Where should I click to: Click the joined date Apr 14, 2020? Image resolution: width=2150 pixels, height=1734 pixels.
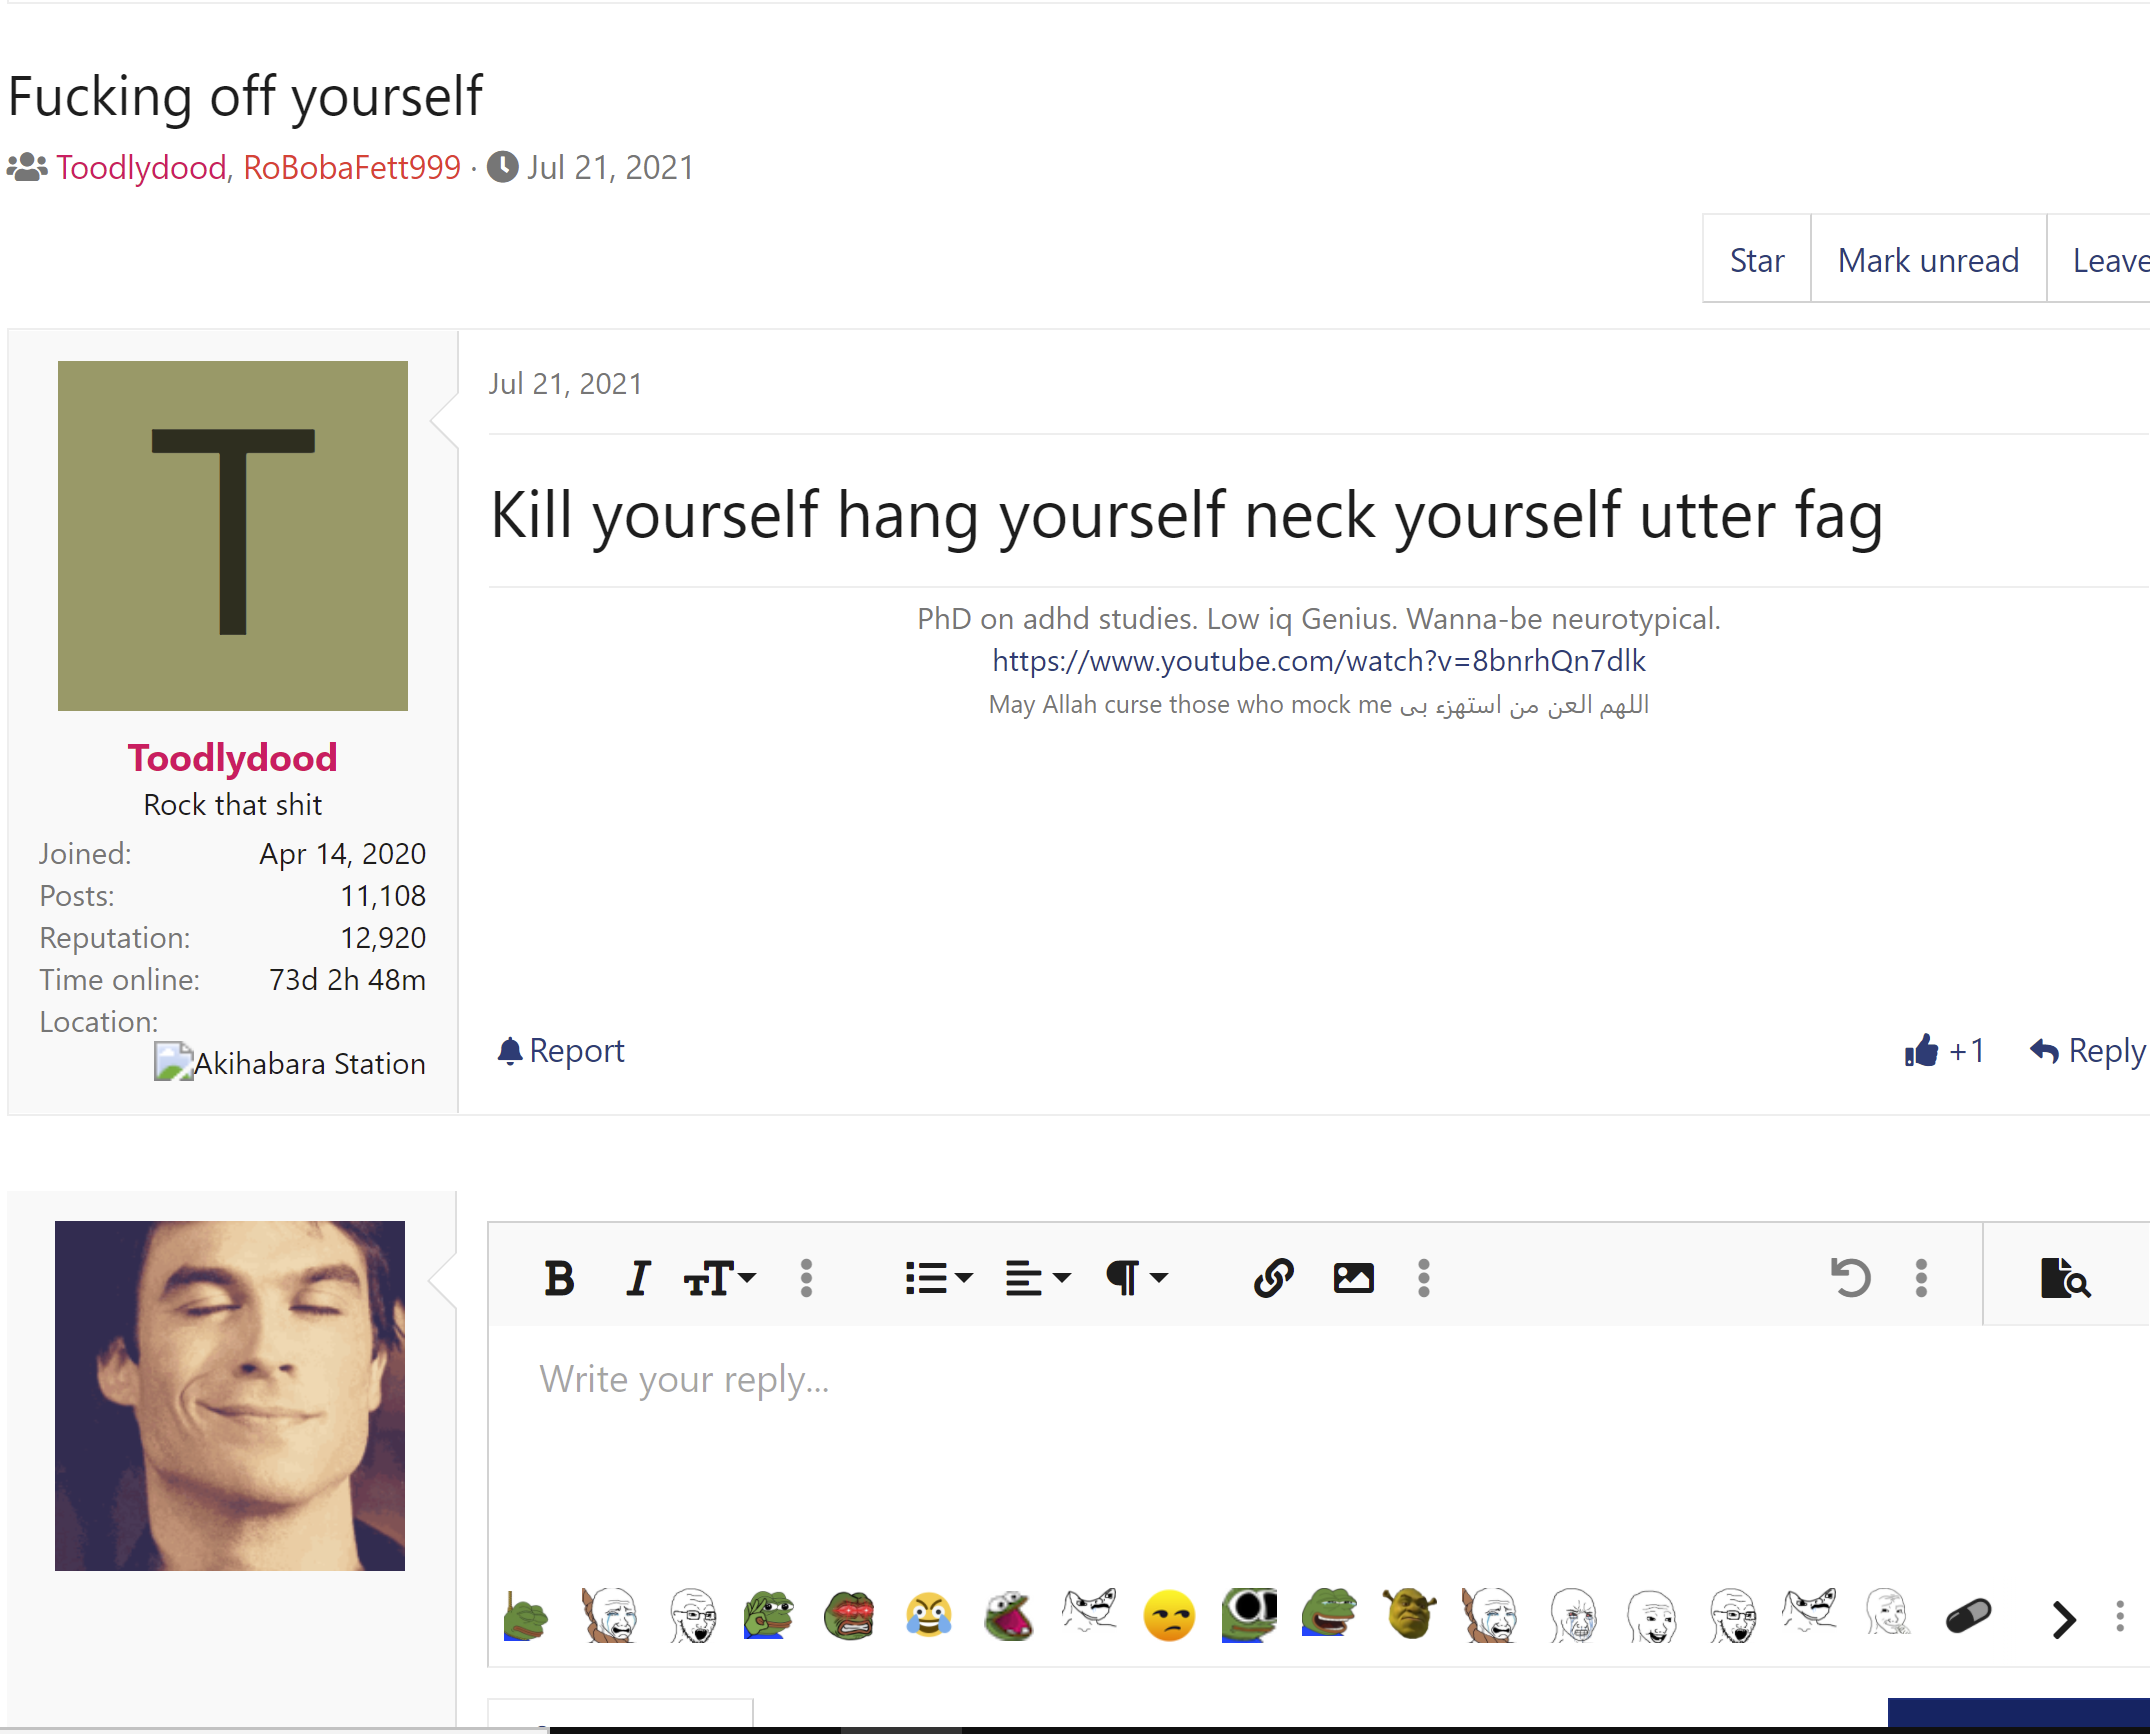(342, 853)
